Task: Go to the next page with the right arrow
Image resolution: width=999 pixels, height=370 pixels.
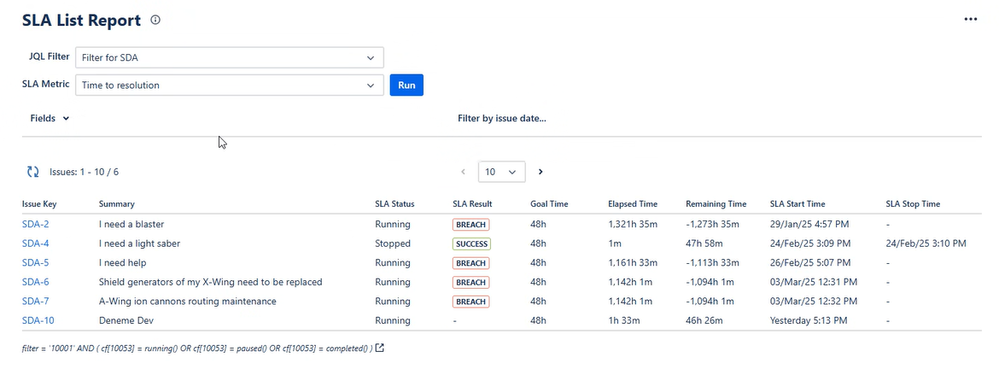Action: pyautogui.click(x=540, y=172)
